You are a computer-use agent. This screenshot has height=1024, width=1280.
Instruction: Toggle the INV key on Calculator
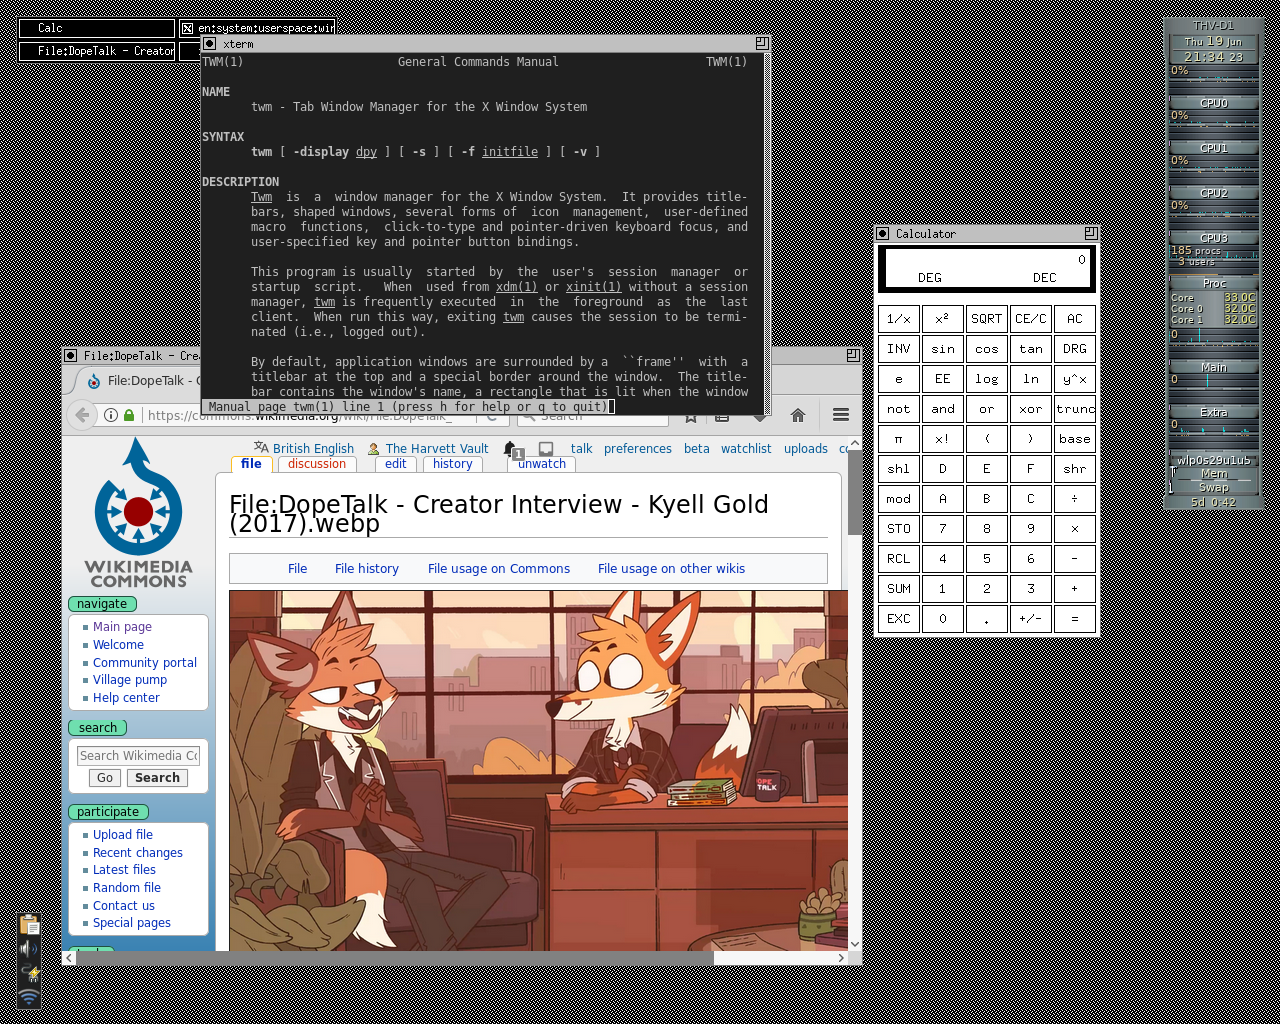click(898, 349)
